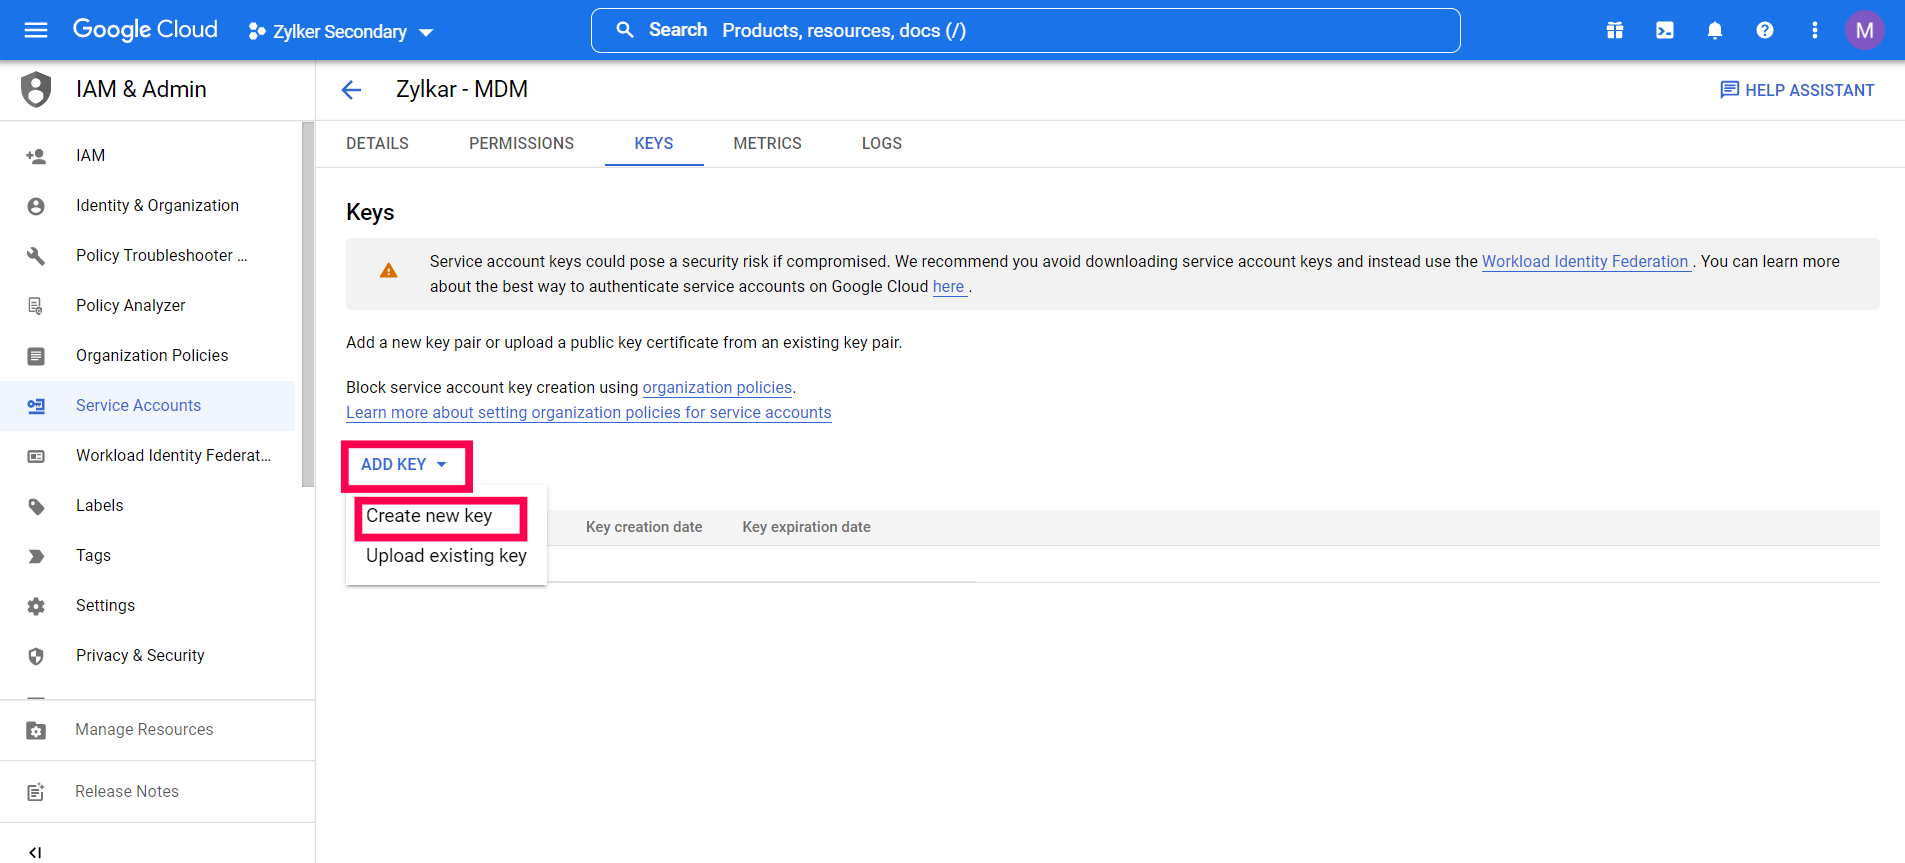1905x863 pixels.
Task: Click the IAM add-person icon
Action: 36,156
